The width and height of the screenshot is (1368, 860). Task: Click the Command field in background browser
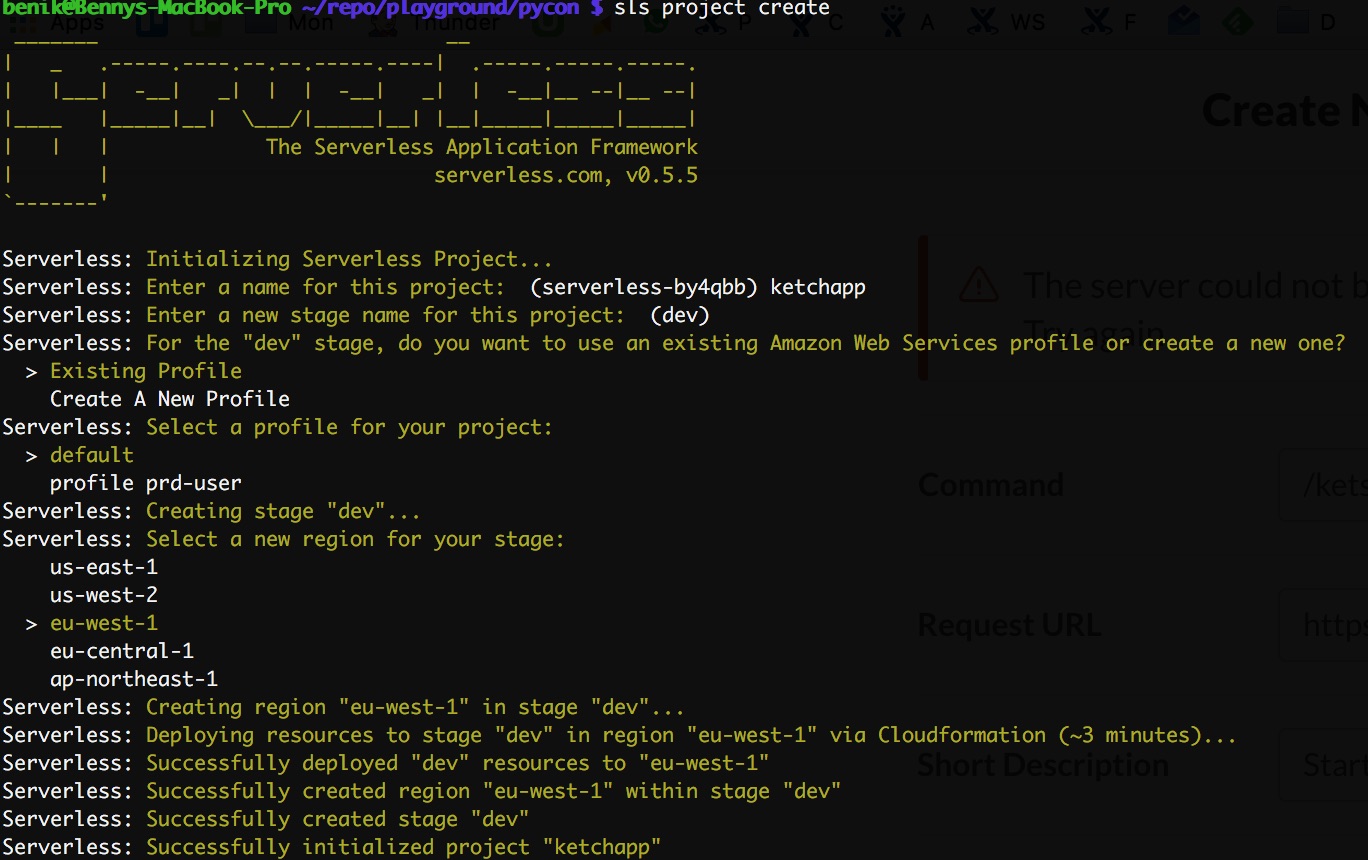click(1324, 486)
